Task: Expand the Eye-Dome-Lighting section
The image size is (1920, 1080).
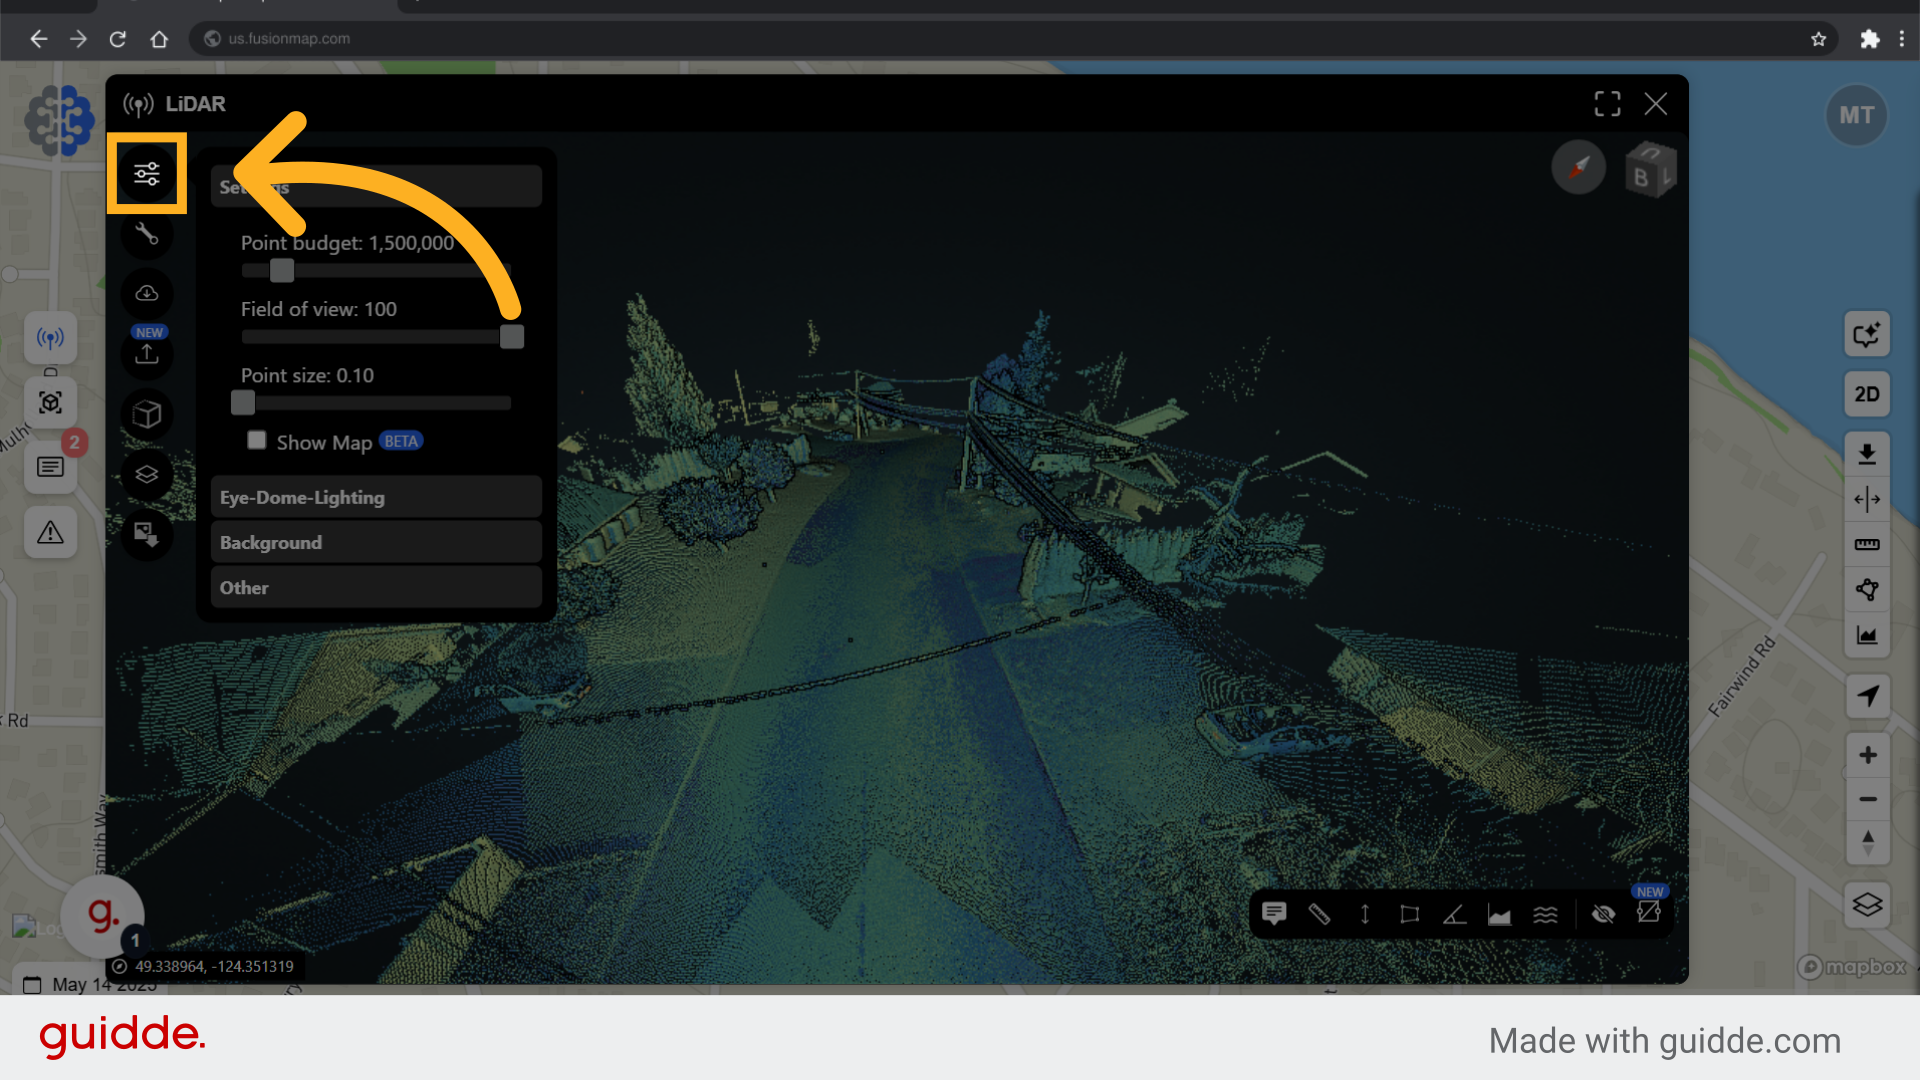Action: coord(376,497)
